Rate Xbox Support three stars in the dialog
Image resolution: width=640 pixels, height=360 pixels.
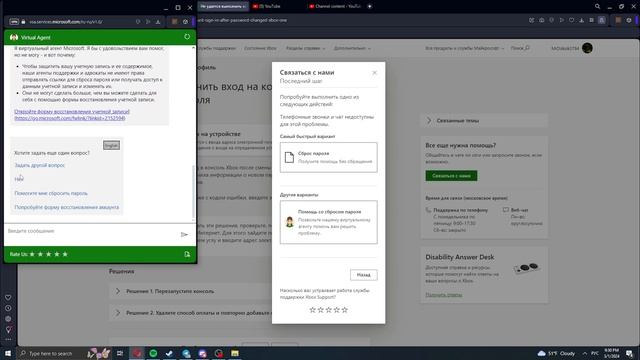[329, 310]
